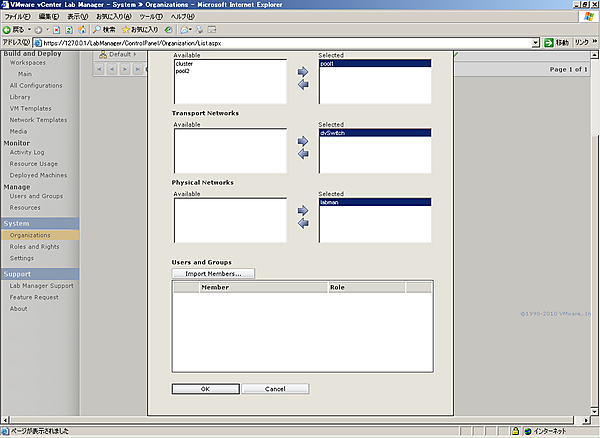600x438 pixels.
Task: Click the IE Forward button
Action: pos(38,30)
